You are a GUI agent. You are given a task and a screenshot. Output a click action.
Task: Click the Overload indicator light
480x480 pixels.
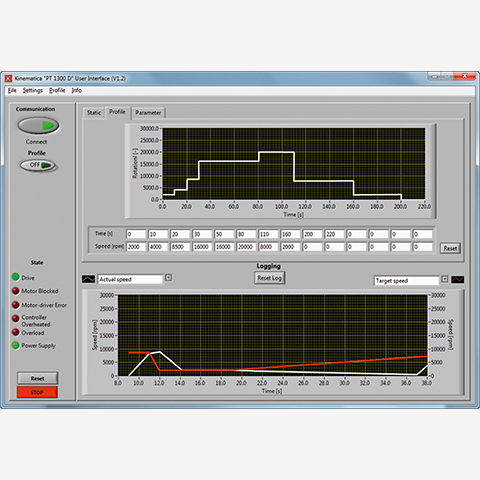click(x=16, y=332)
